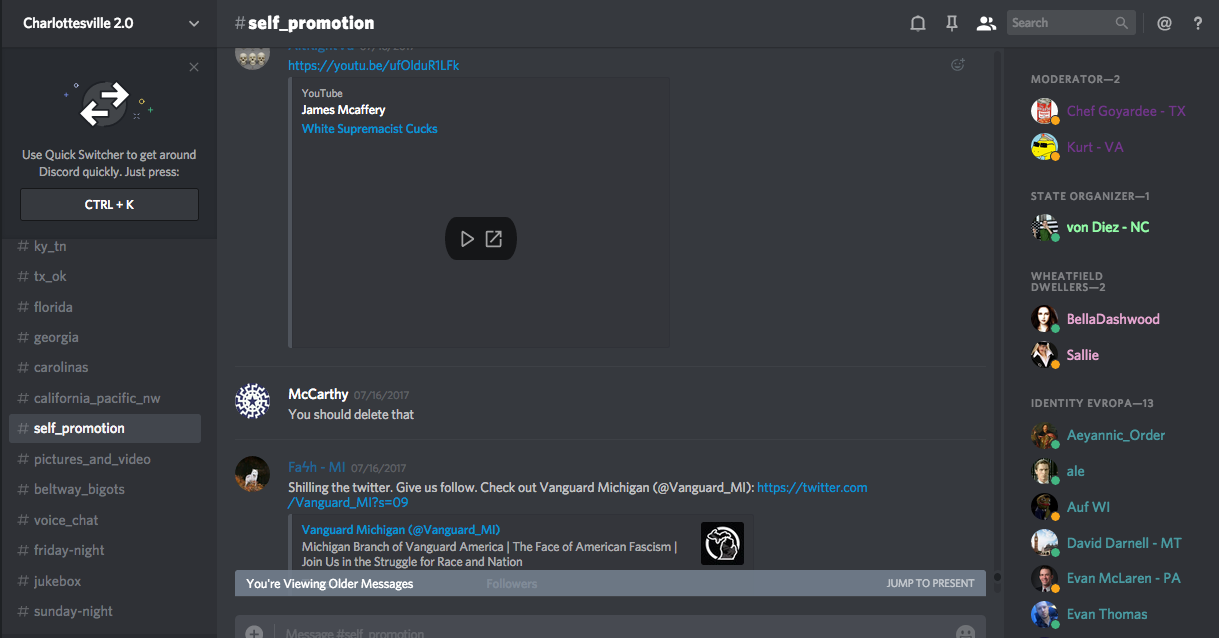
Task: Open the voice_chat channel
Action: tap(66, 520)
